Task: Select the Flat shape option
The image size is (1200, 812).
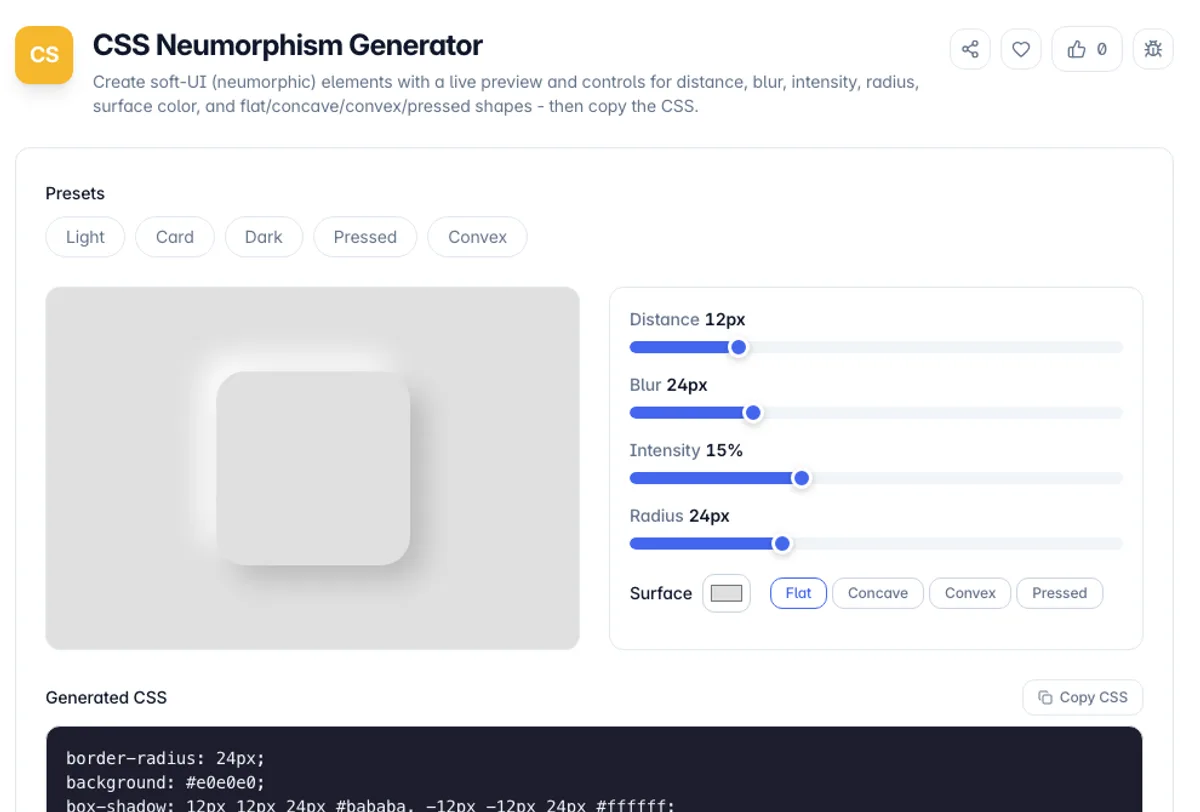Action: 798,593
